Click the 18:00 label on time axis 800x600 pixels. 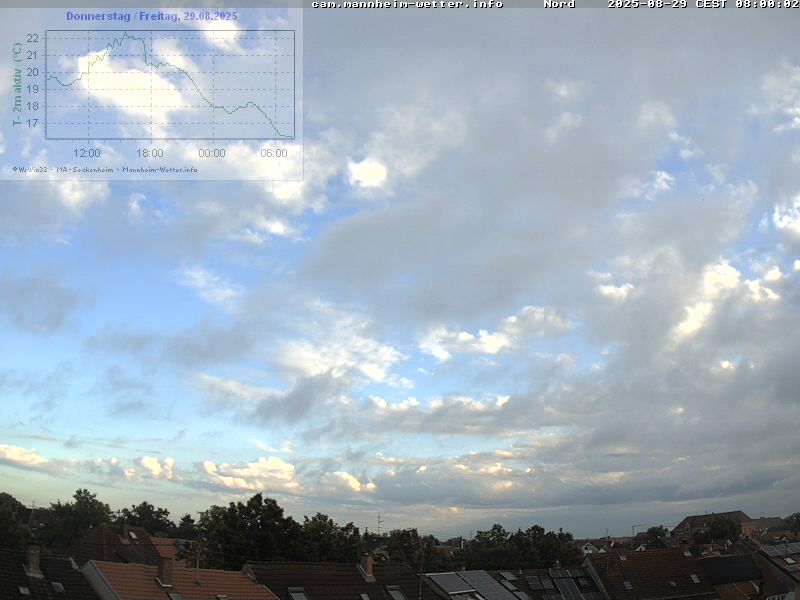[150, 153]
